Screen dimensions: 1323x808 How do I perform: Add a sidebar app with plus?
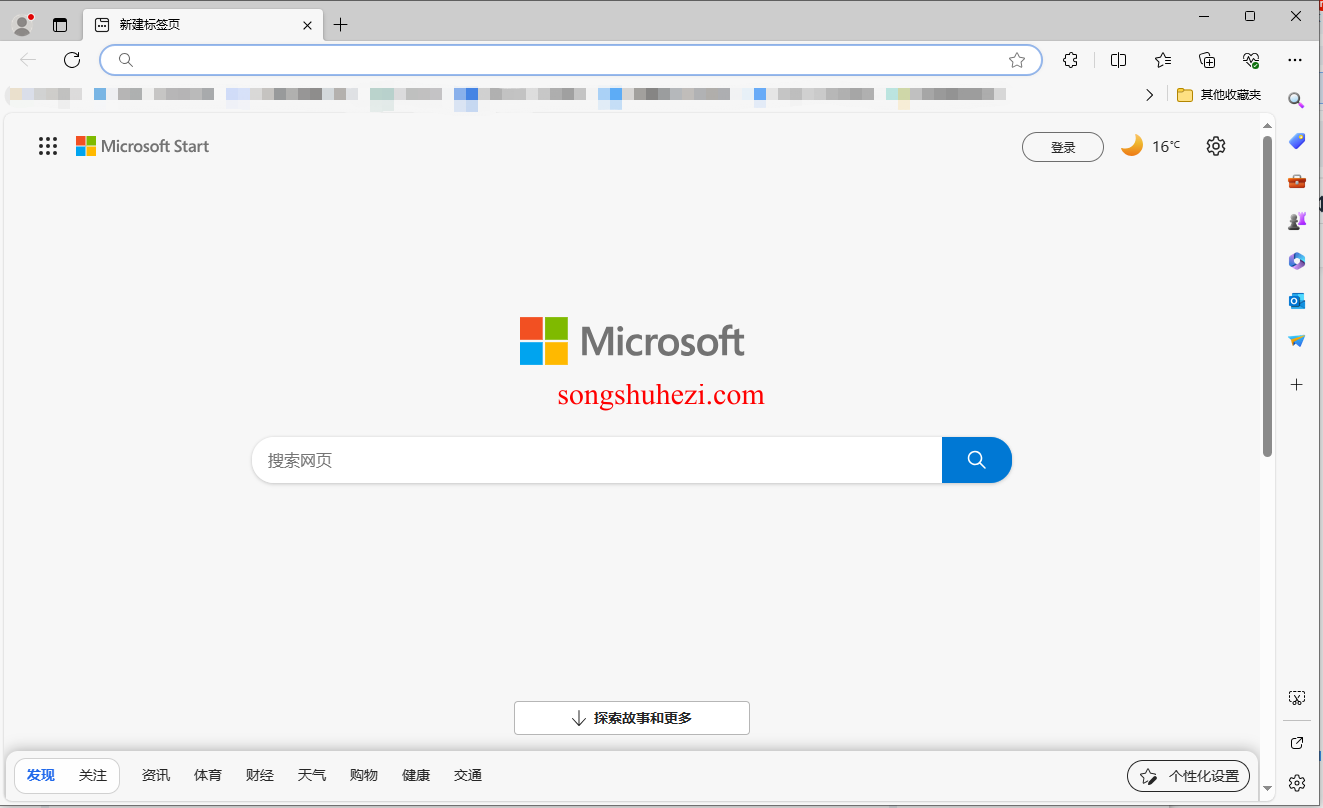click(1297, 384)
